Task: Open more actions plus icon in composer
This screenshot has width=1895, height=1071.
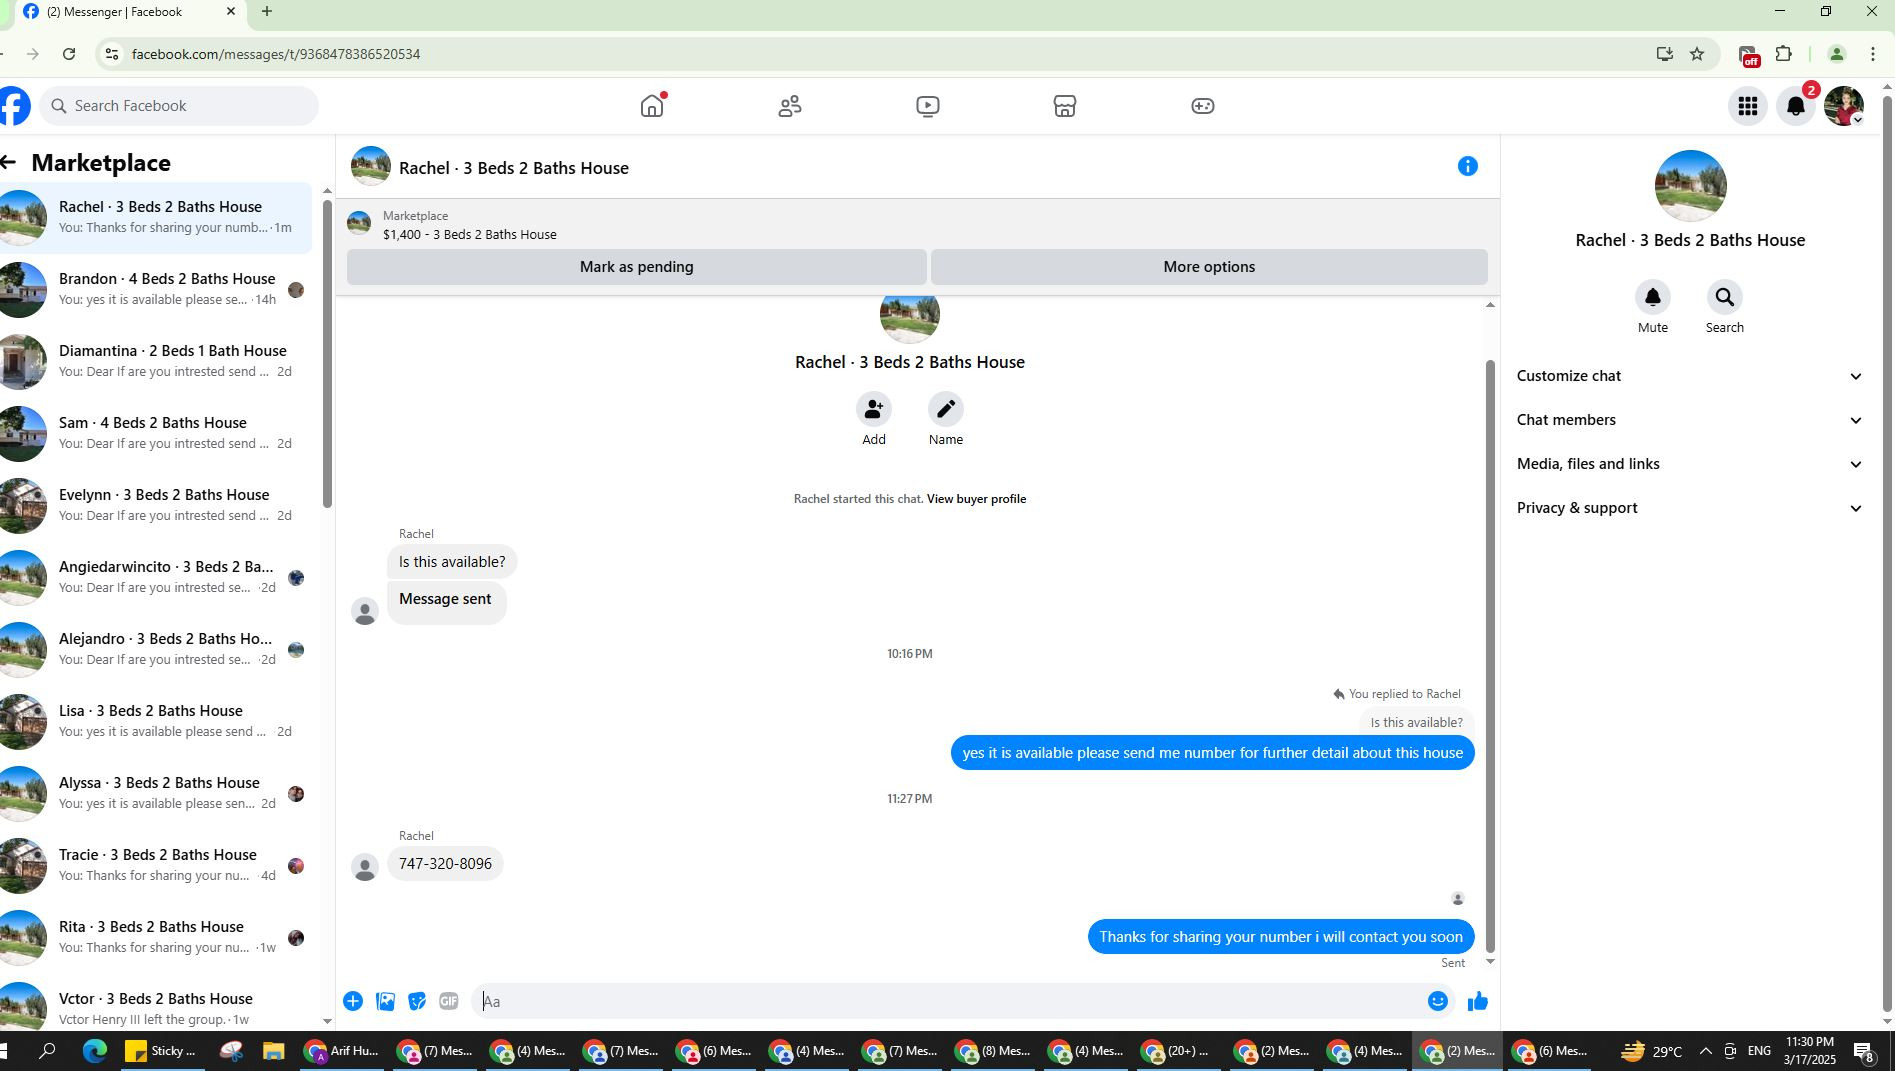Action: pyautogui.click(x=353, y=1001)
